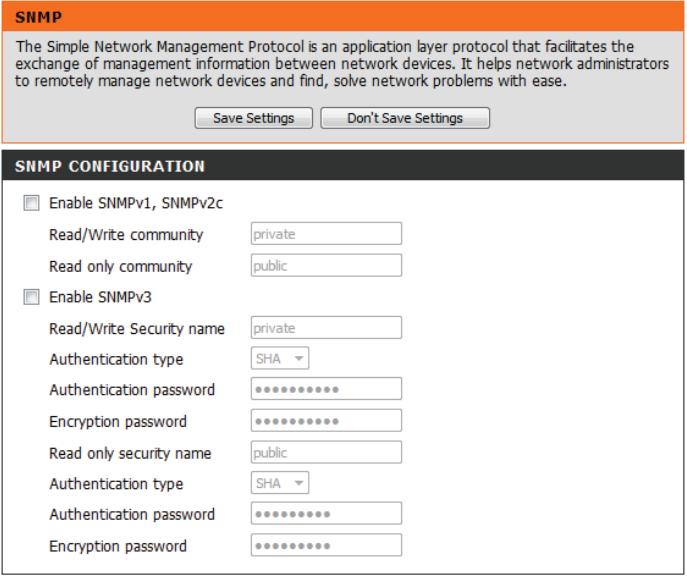This screenshot has width=687, height=576.
Task: Select Encryption password field for Read only security
Action: (x=325, y=545)
